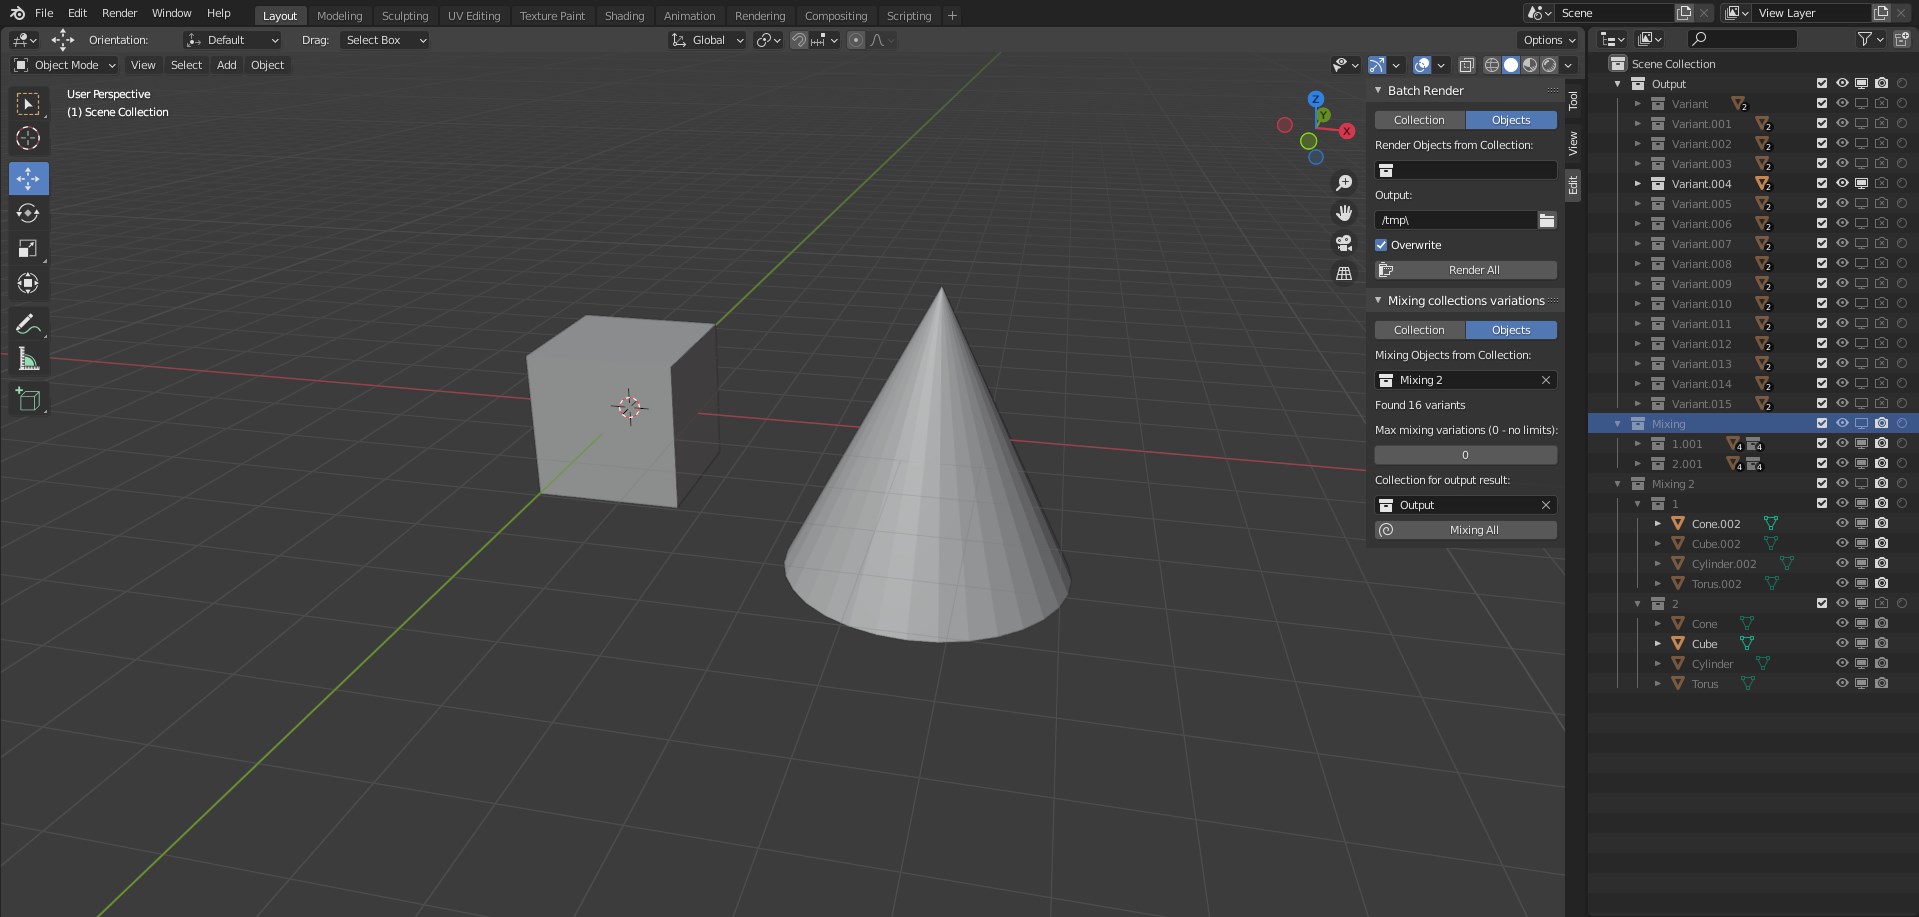The width and height of the screenshot is (1919, 917).
Task: Hide the Variant.004 collection eye toggle
Action: 1841,183
